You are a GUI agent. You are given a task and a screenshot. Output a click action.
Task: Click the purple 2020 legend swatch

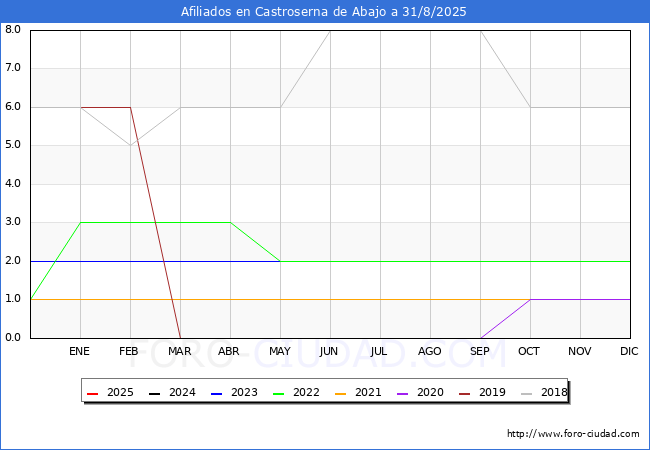403,393
